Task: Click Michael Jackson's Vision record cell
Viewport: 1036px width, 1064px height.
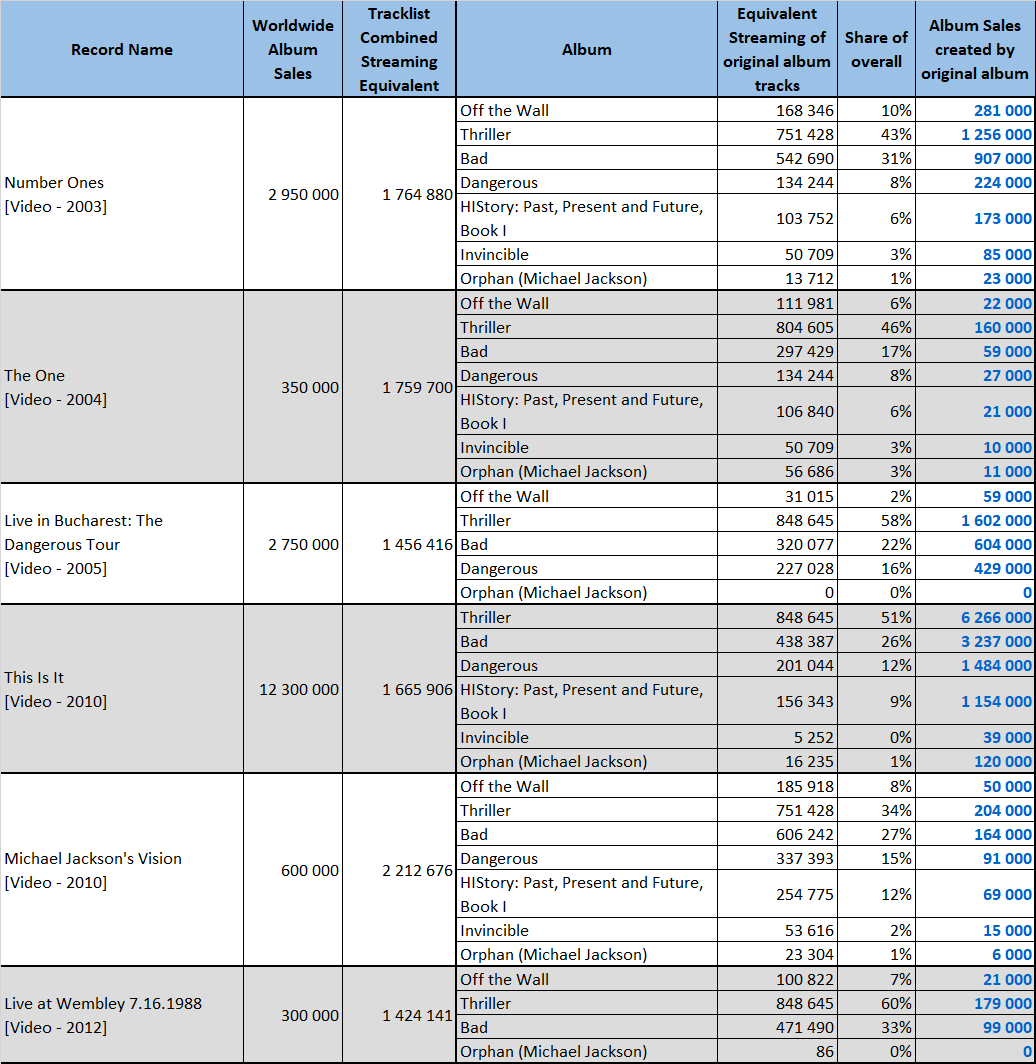Action: [x=122, y=870]
